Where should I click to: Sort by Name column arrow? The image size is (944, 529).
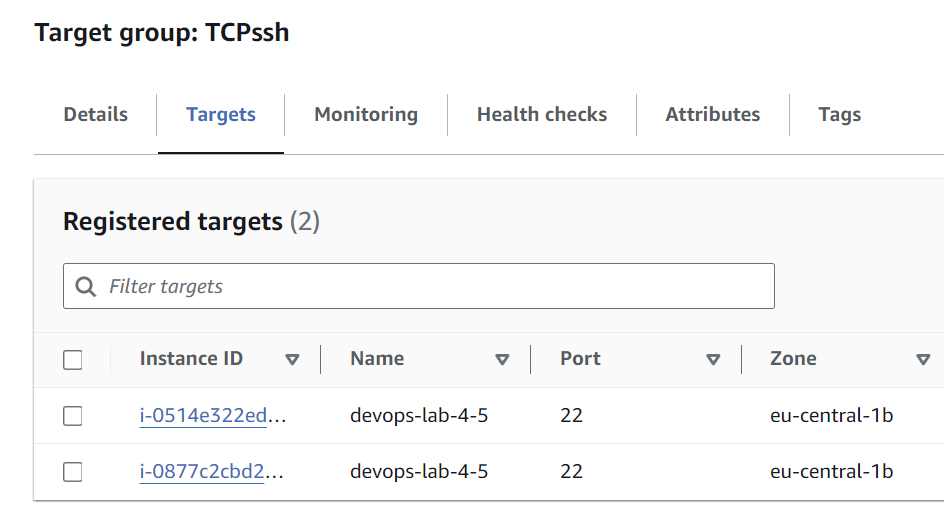pyautogui.click(x=502, y=360)
